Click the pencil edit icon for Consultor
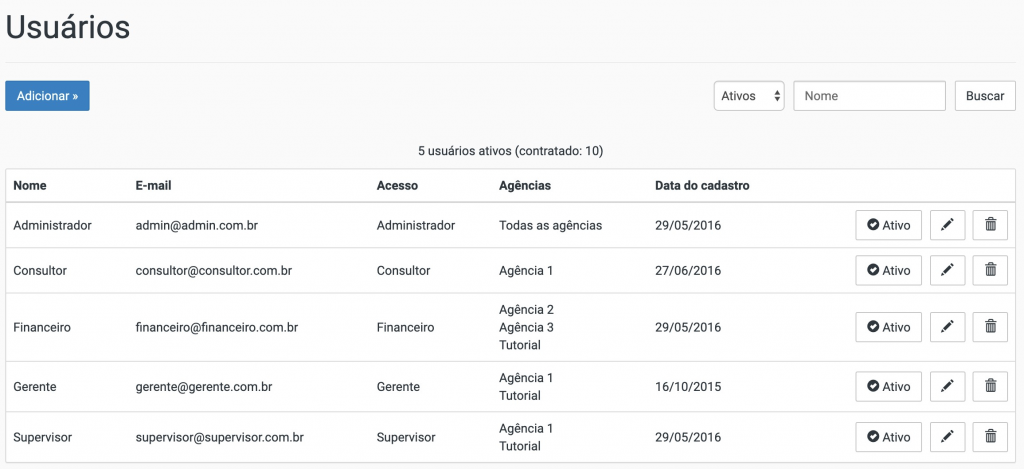Screen dimensions: 1024x469 [x=947, y=270]
